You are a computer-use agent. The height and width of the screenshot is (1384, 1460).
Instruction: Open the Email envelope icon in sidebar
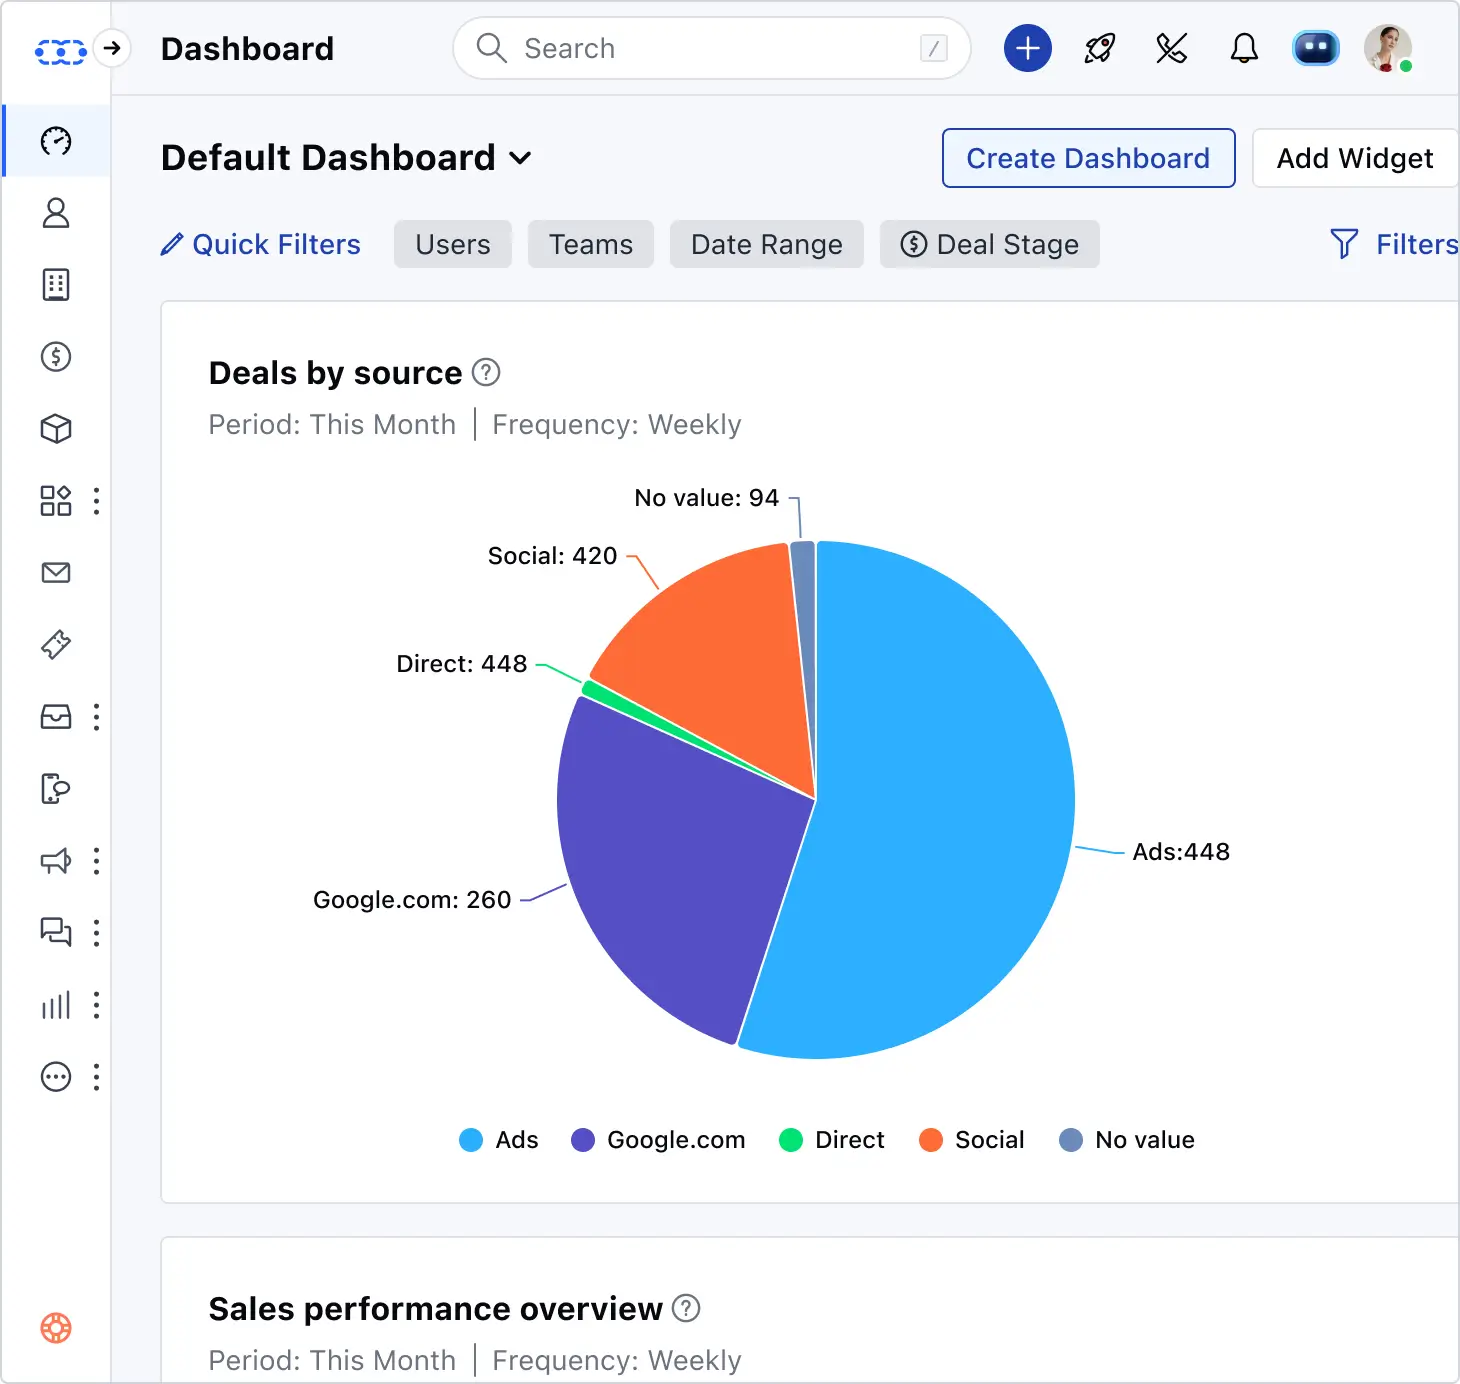tap(56, 573)
